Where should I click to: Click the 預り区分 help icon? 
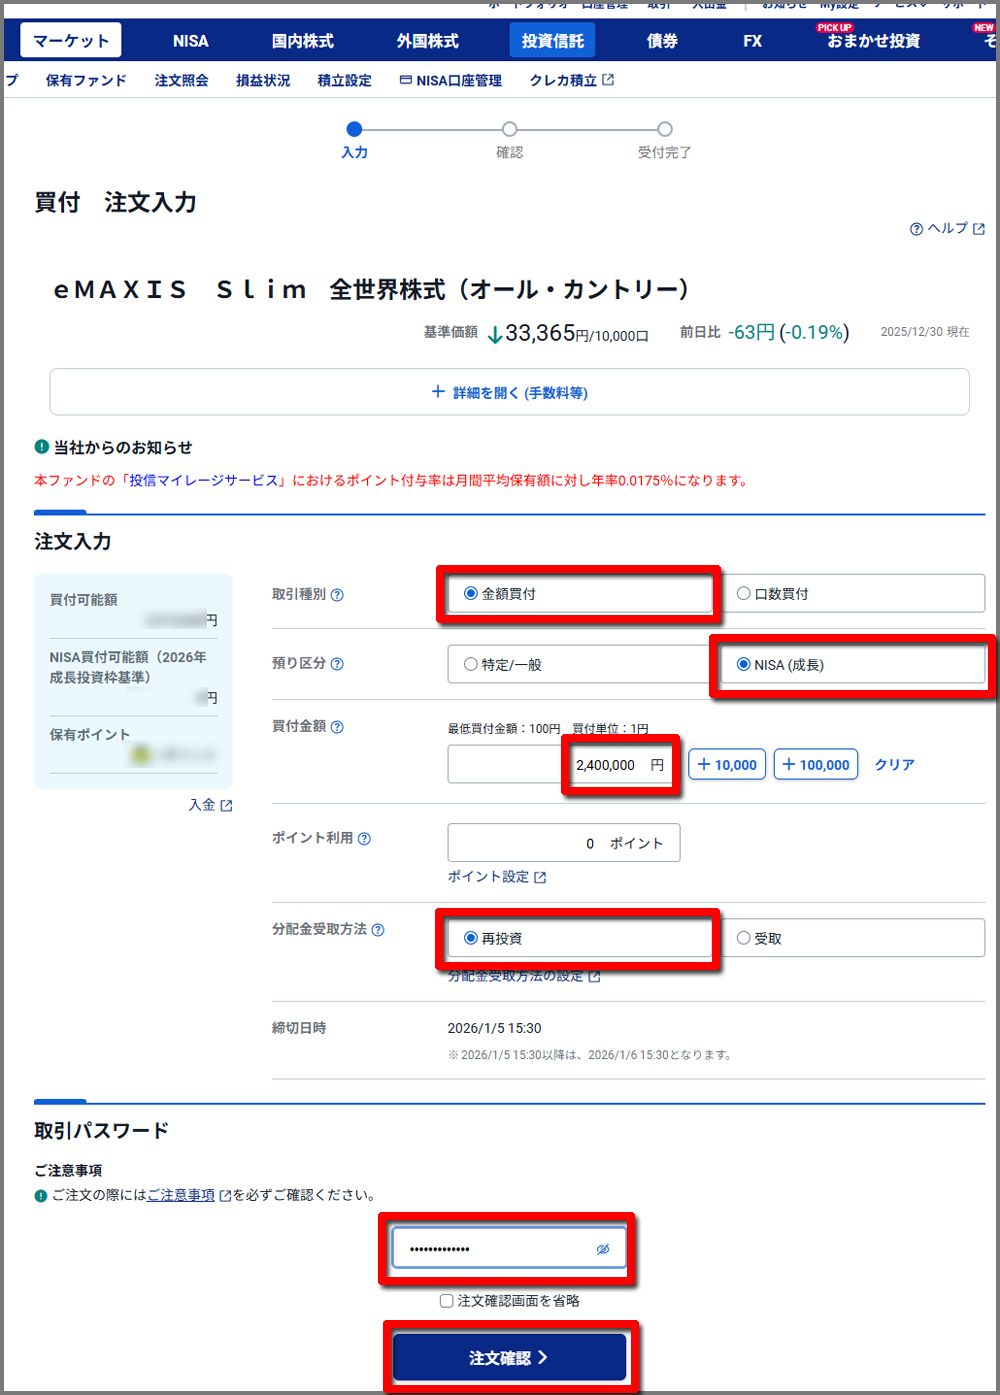coord(338,663)
